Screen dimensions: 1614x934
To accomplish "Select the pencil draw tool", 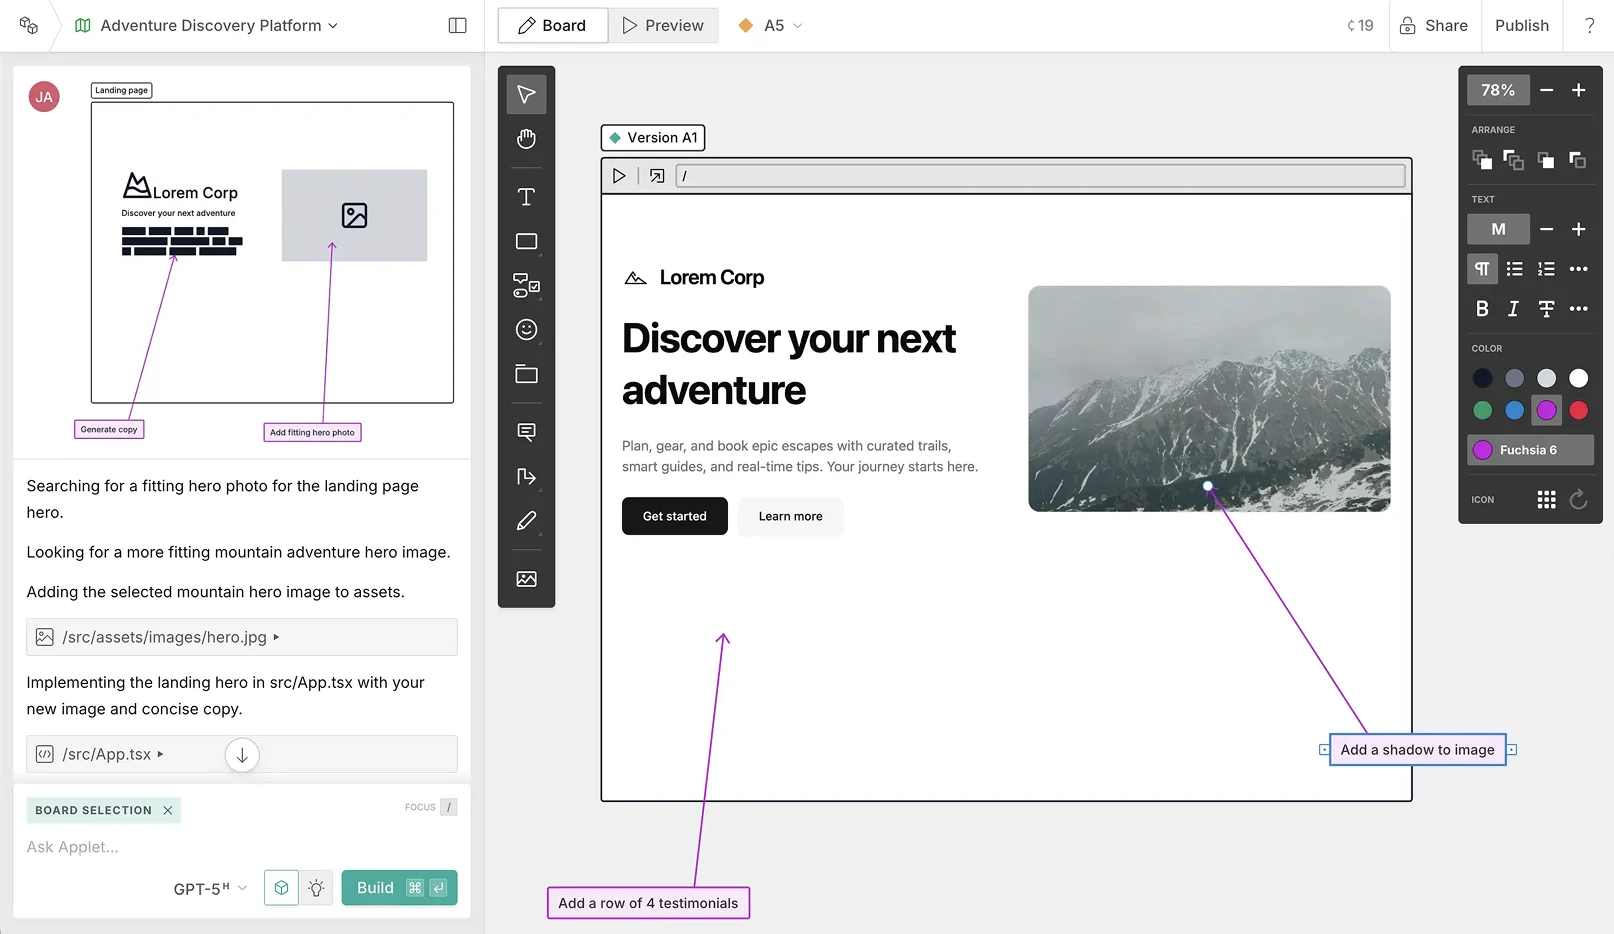I will 526,521.
